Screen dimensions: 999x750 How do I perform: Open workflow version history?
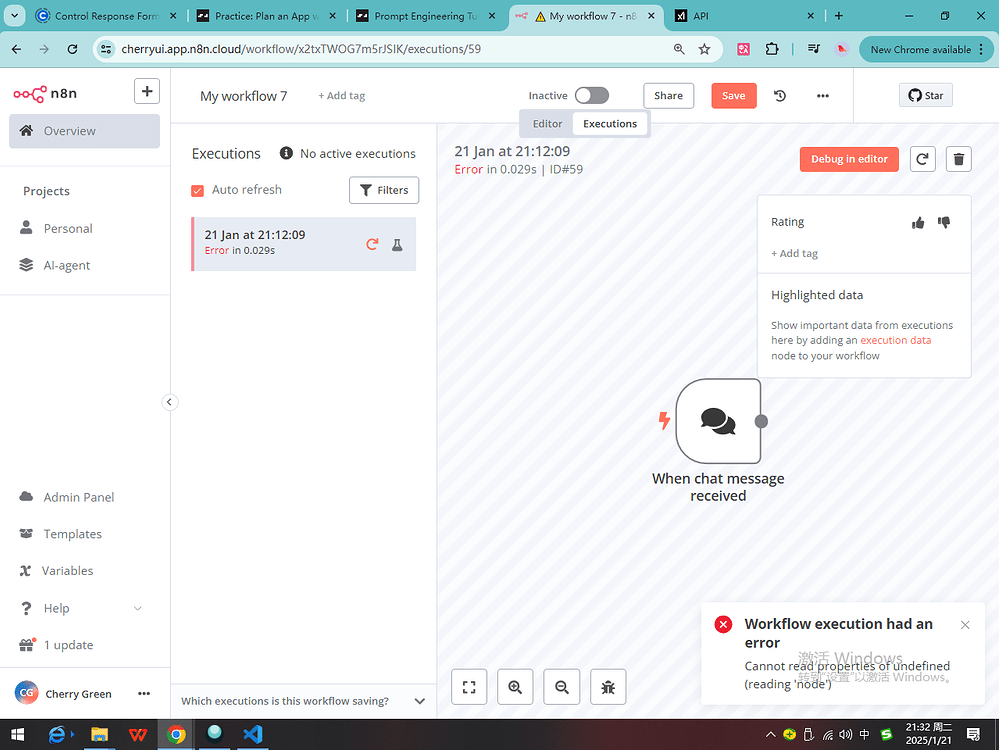(779, 95)
